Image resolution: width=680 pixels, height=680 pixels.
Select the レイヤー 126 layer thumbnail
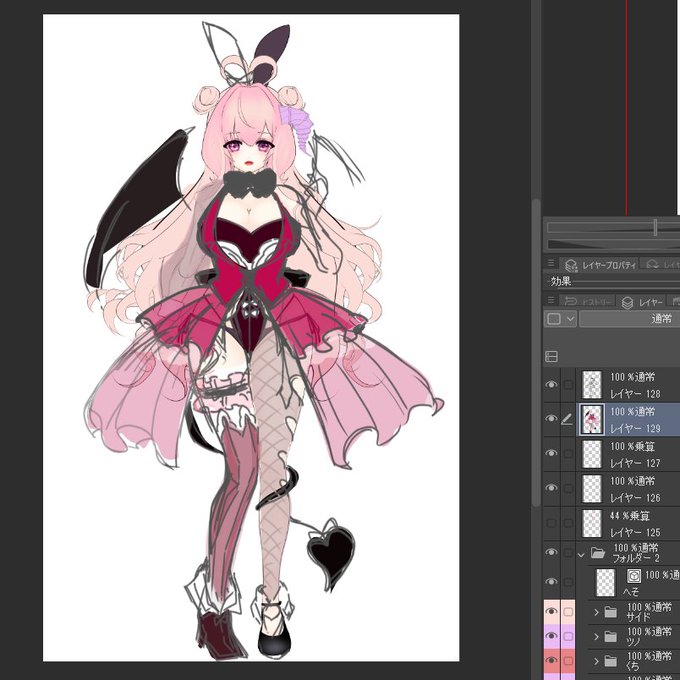(x=592, y=489)
